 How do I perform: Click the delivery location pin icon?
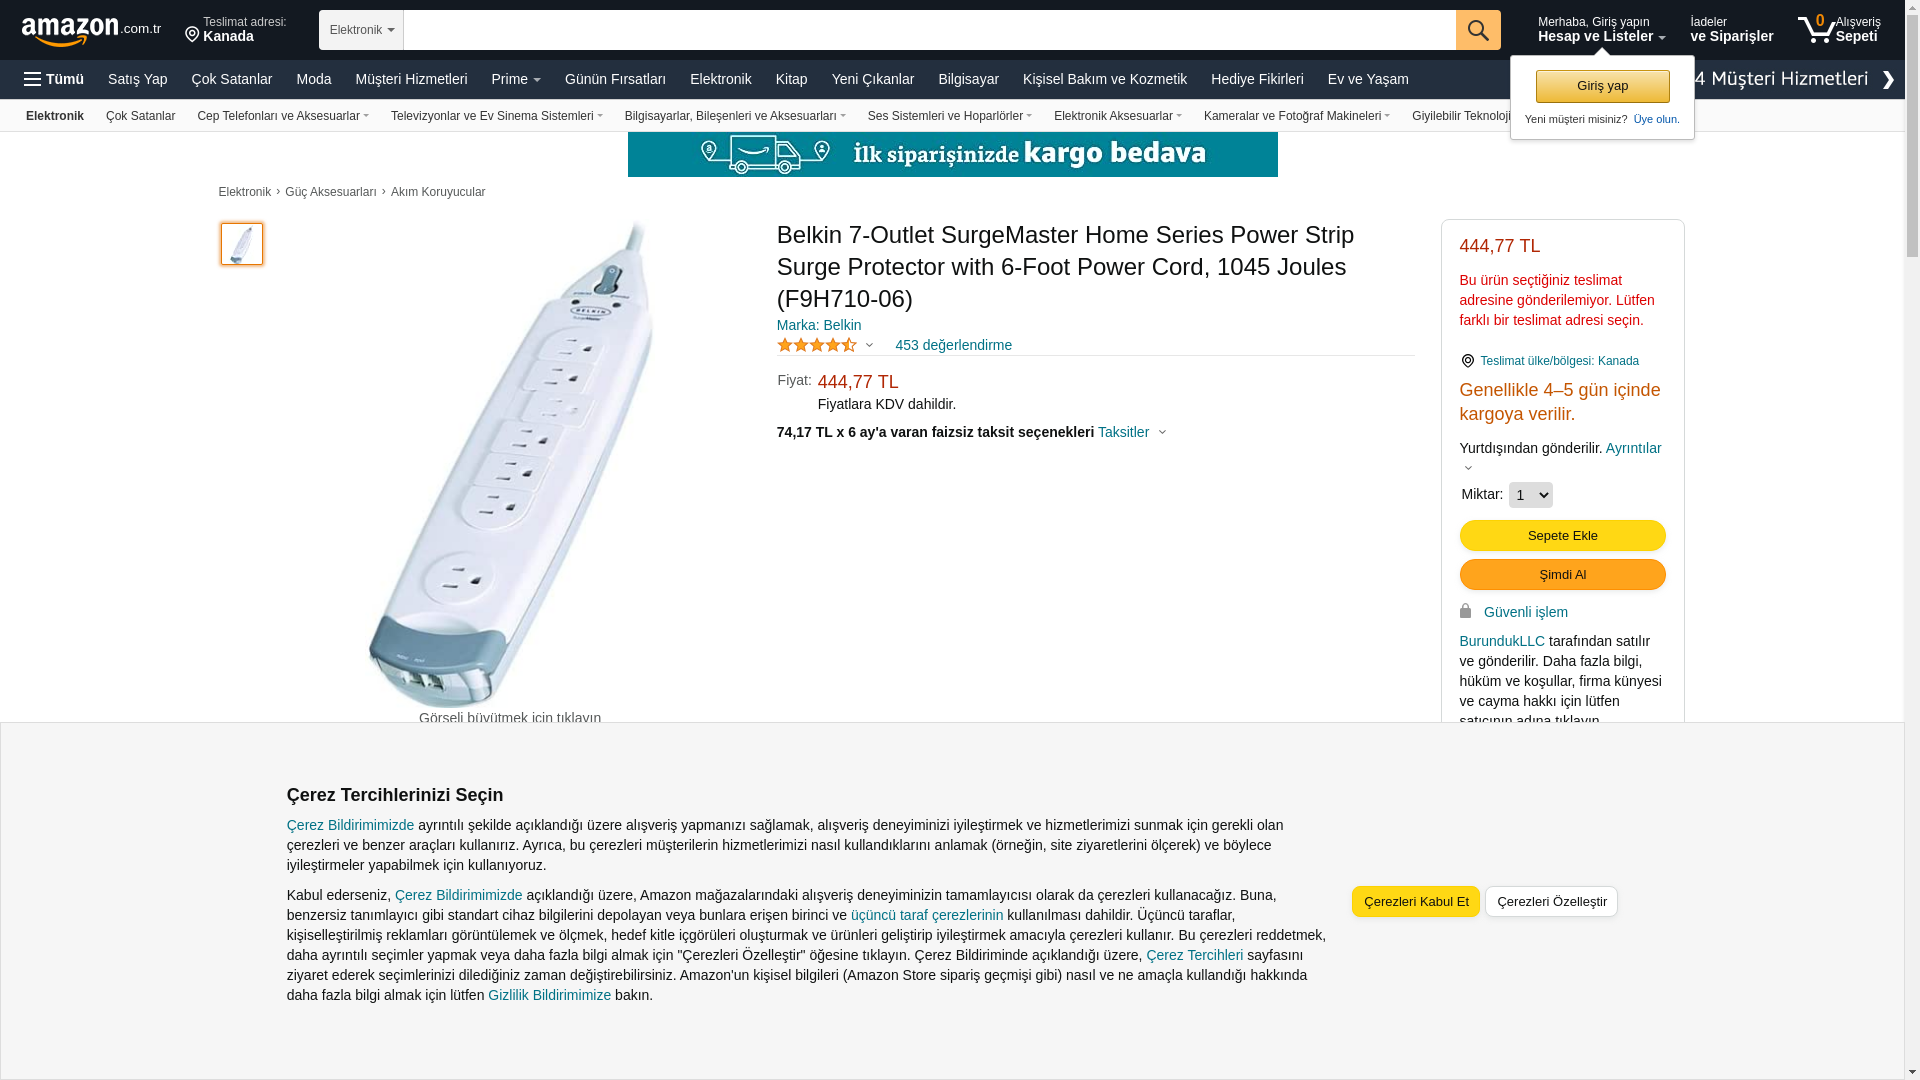tap(192, 36)
